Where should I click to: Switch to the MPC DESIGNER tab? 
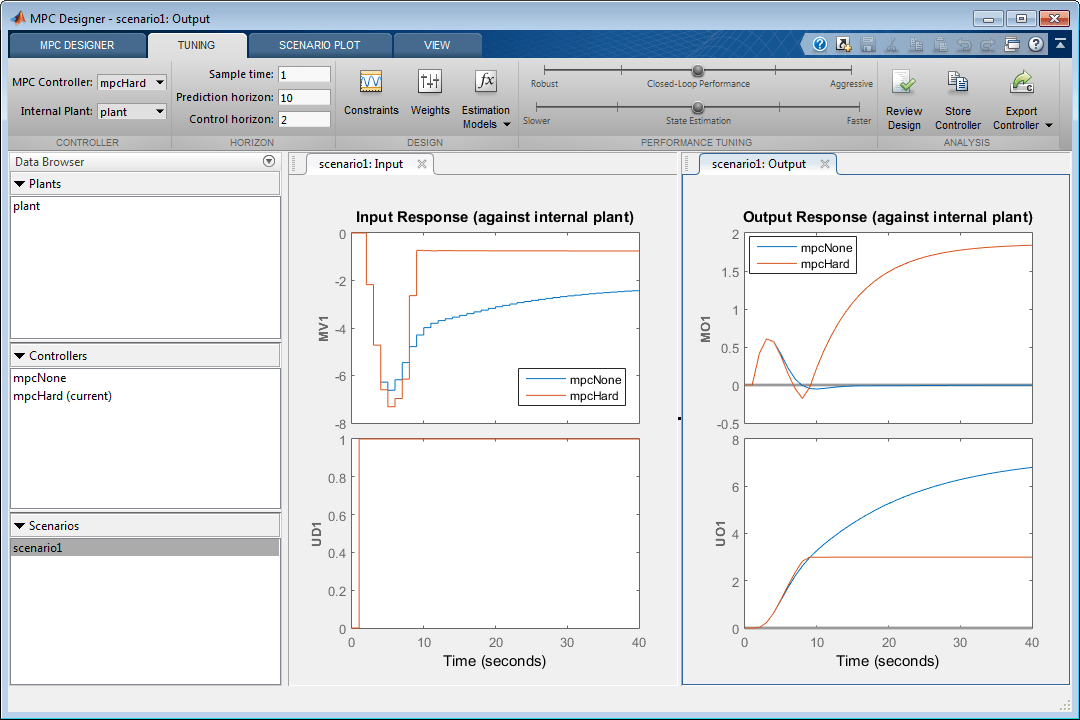pyautogui.click(x=77, y=45)
